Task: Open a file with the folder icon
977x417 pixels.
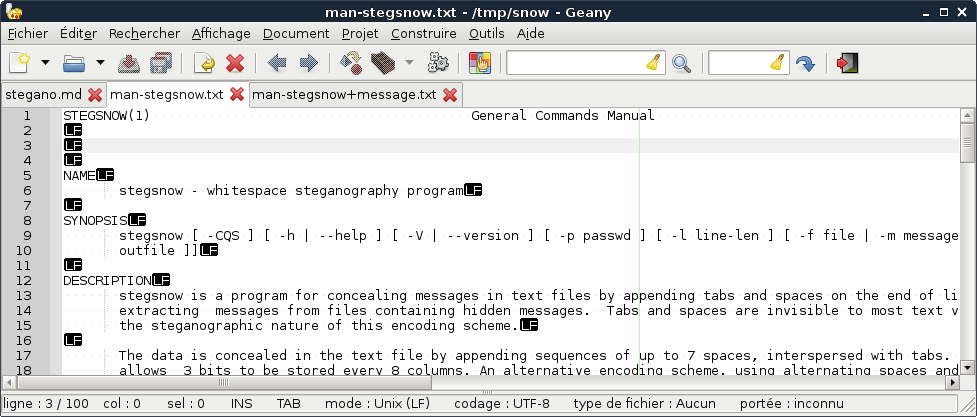Action: 74,63
